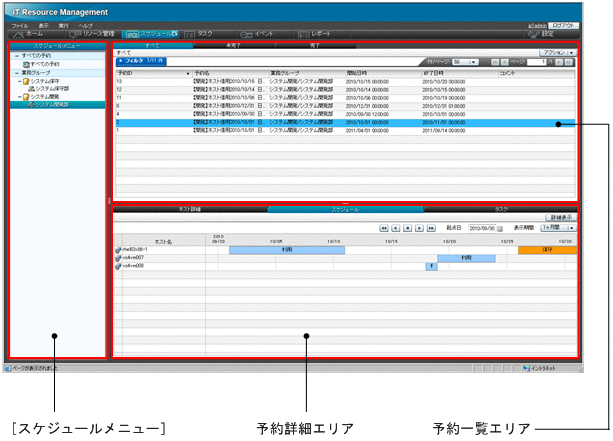Select the すべての予約 tree item with icon
Screen dimensions: 613x441
41,64
